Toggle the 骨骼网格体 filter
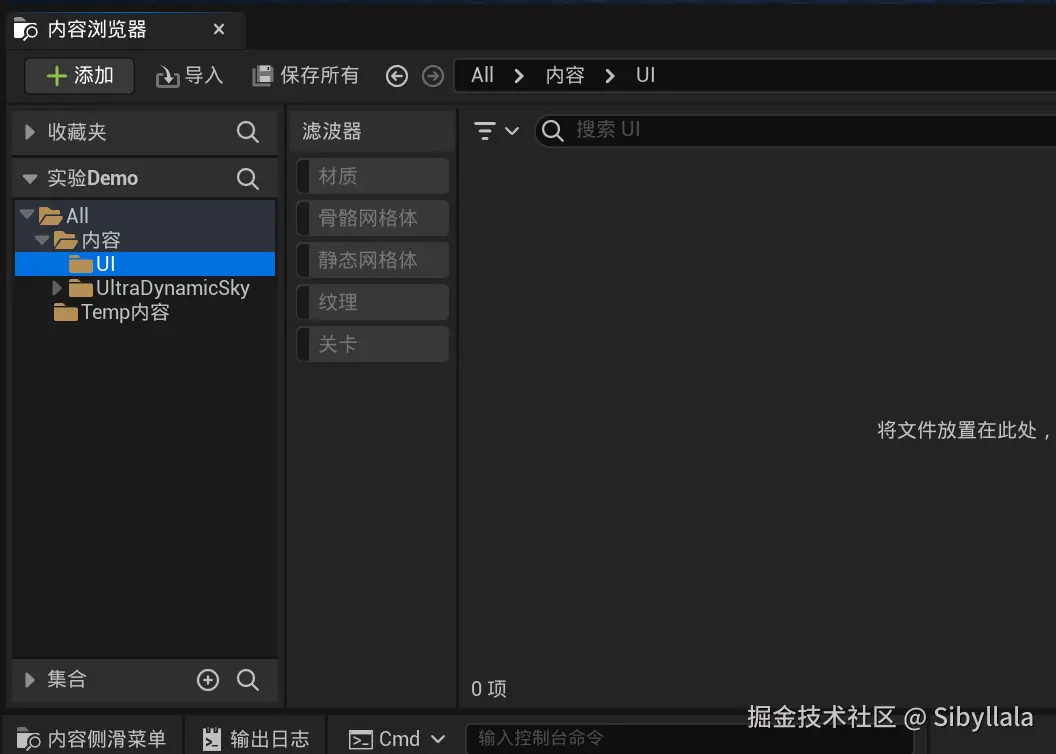This screenshot has width=1056, height=754. click(x=372, y=218)
